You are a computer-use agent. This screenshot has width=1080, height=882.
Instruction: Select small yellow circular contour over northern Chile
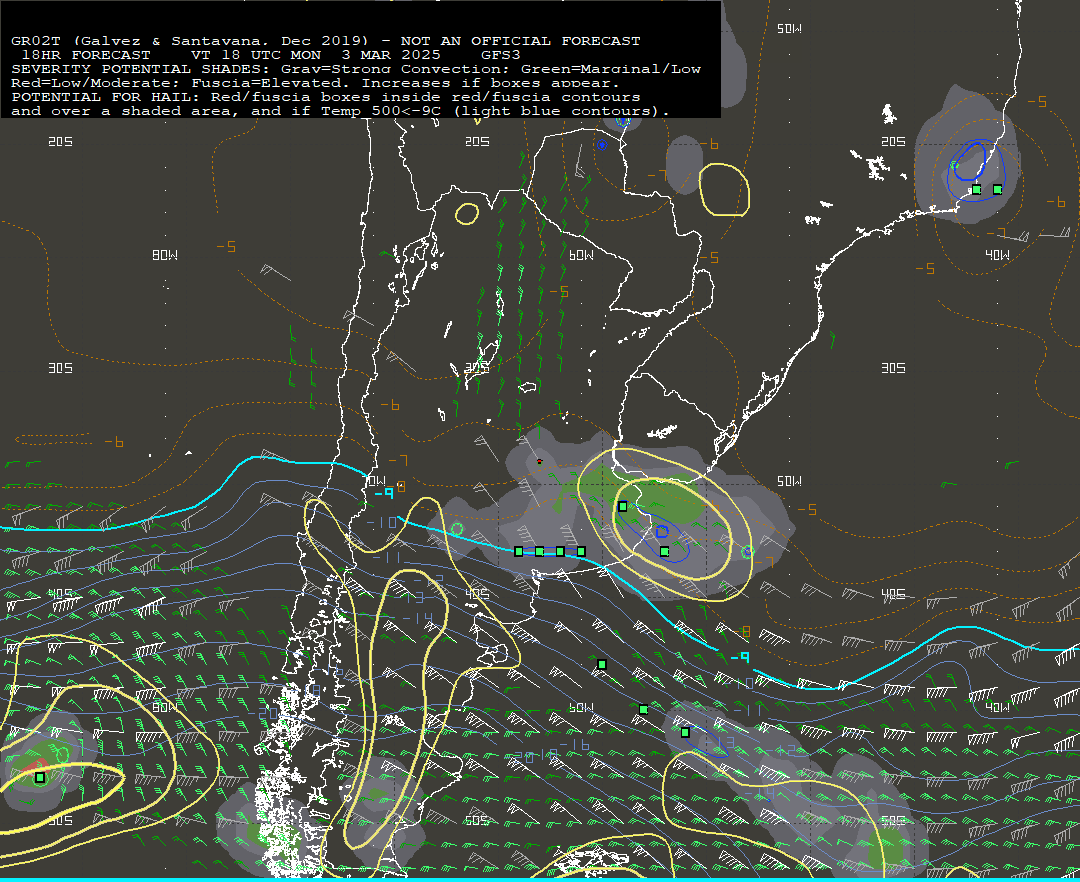click(x=467, y=213)
